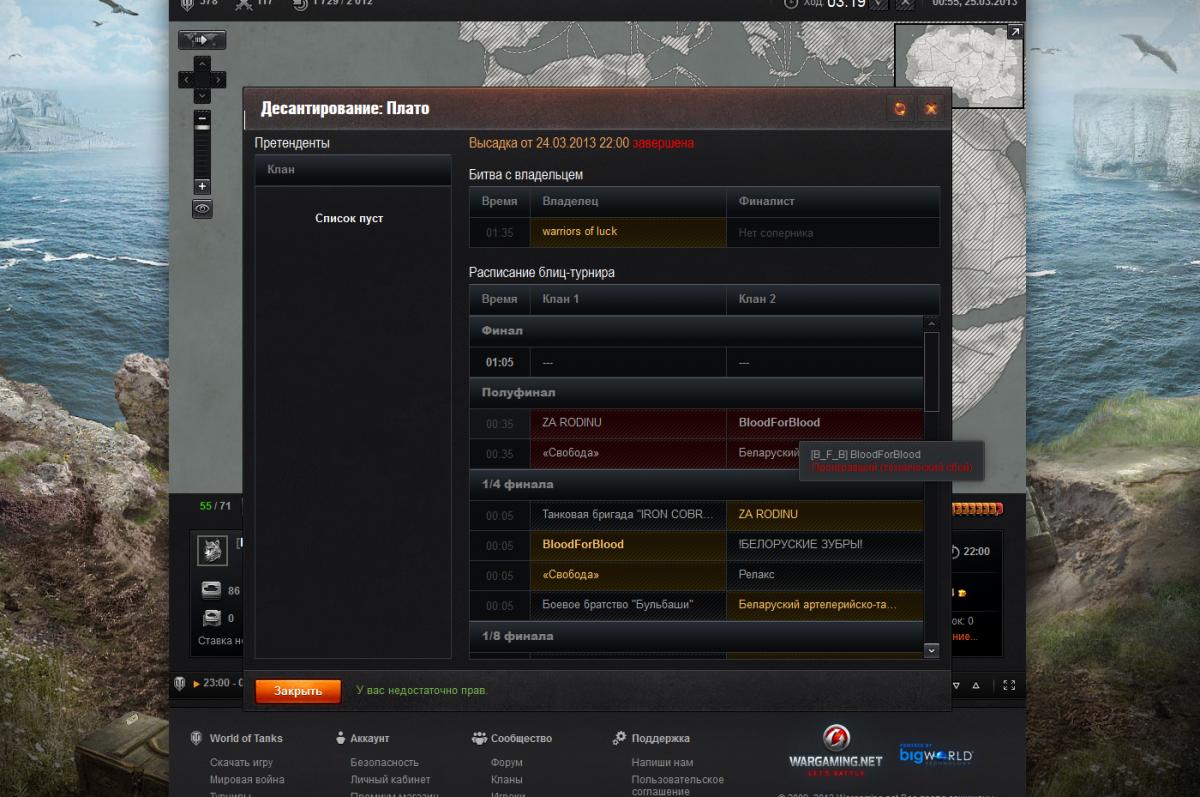The width and height of the screenshot is (1200, 797).
Task: Click the zoom in plus button
Action: 202,187
